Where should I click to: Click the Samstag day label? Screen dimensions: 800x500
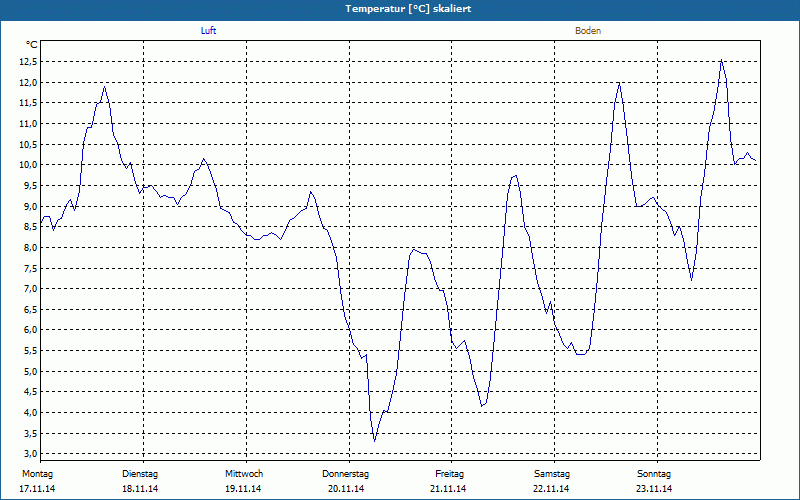tap(552, 474)
